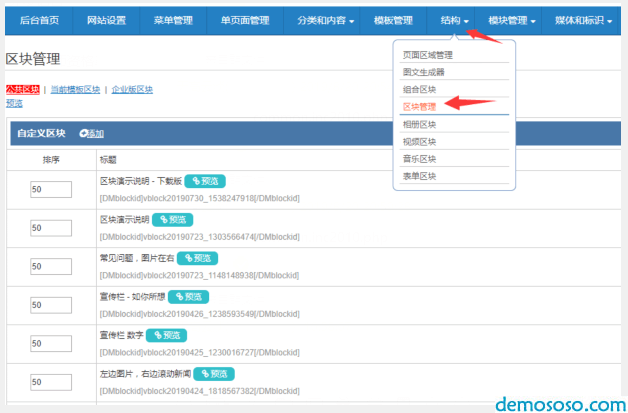The height and width of the screenshot is (413, 628).
Task: Preview the 常见问题,图片在右 block
Action: point(197,258)
